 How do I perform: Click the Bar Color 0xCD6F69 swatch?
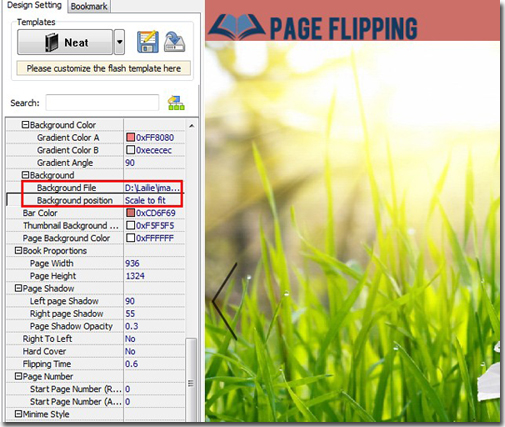pos(130,213)
